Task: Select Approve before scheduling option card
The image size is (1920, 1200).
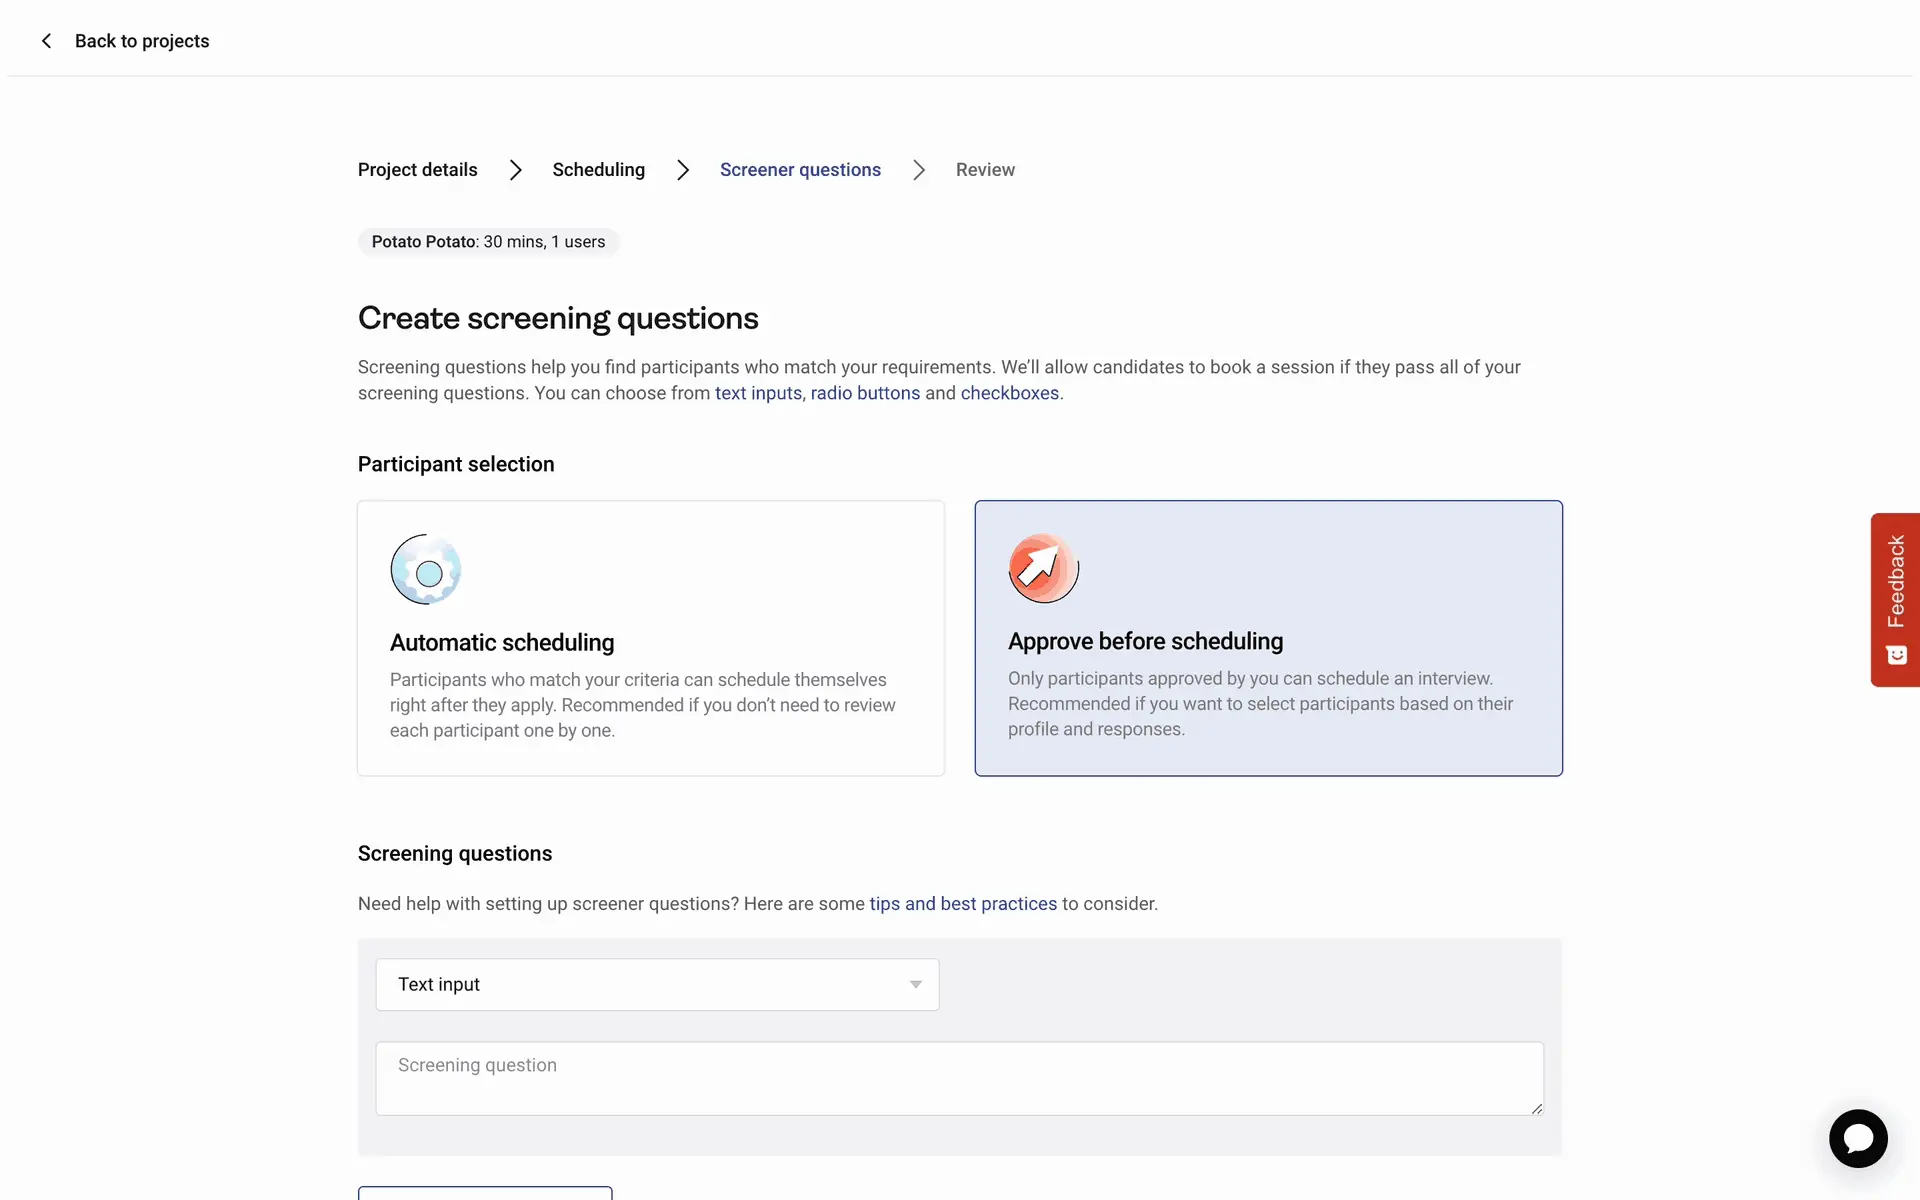Action: click(x=1268, y=638)
